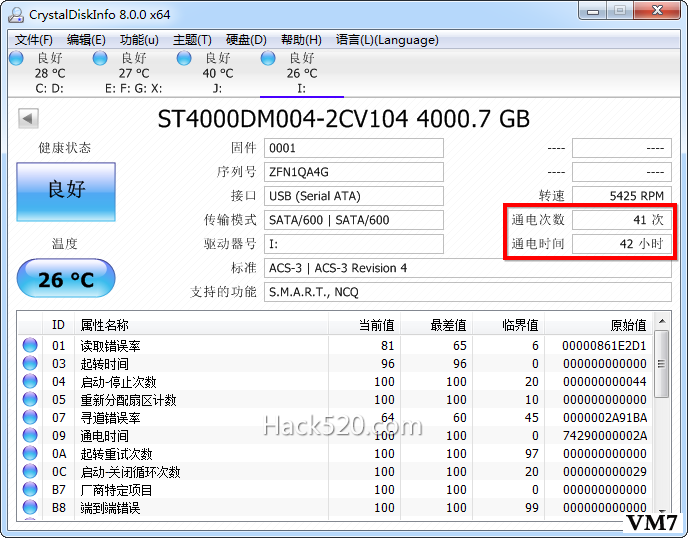Image resolution: width=688 pixels, height=538 pixels.
Task: Open the 硬盘(D) menu
Action: pos(246,40)
